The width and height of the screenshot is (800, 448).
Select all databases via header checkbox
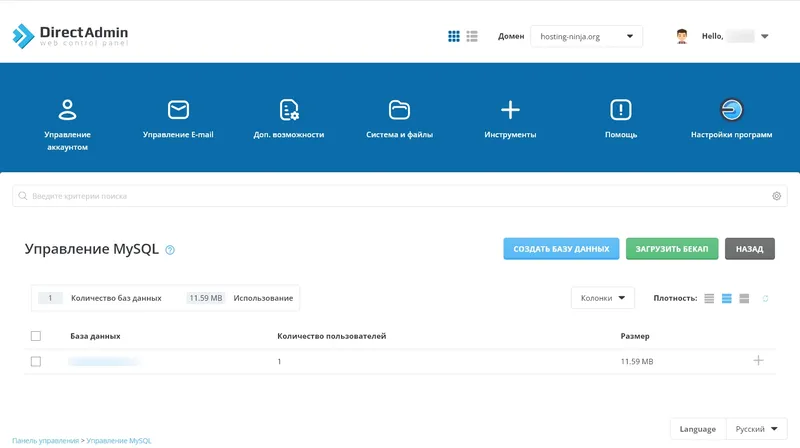pos(36,336)
